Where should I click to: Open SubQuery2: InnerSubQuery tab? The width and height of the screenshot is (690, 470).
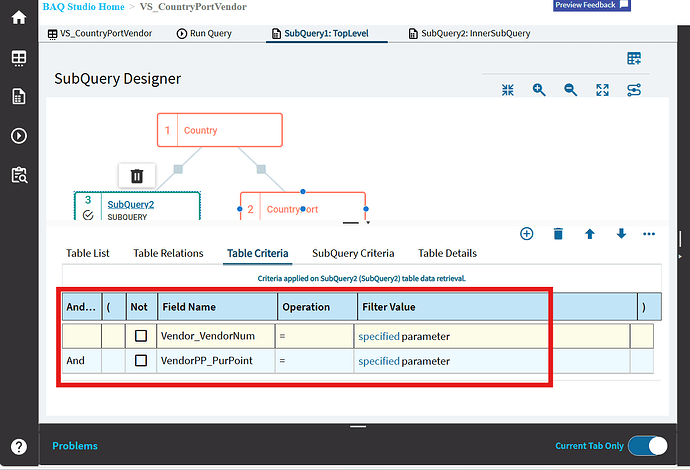[470, 33]
